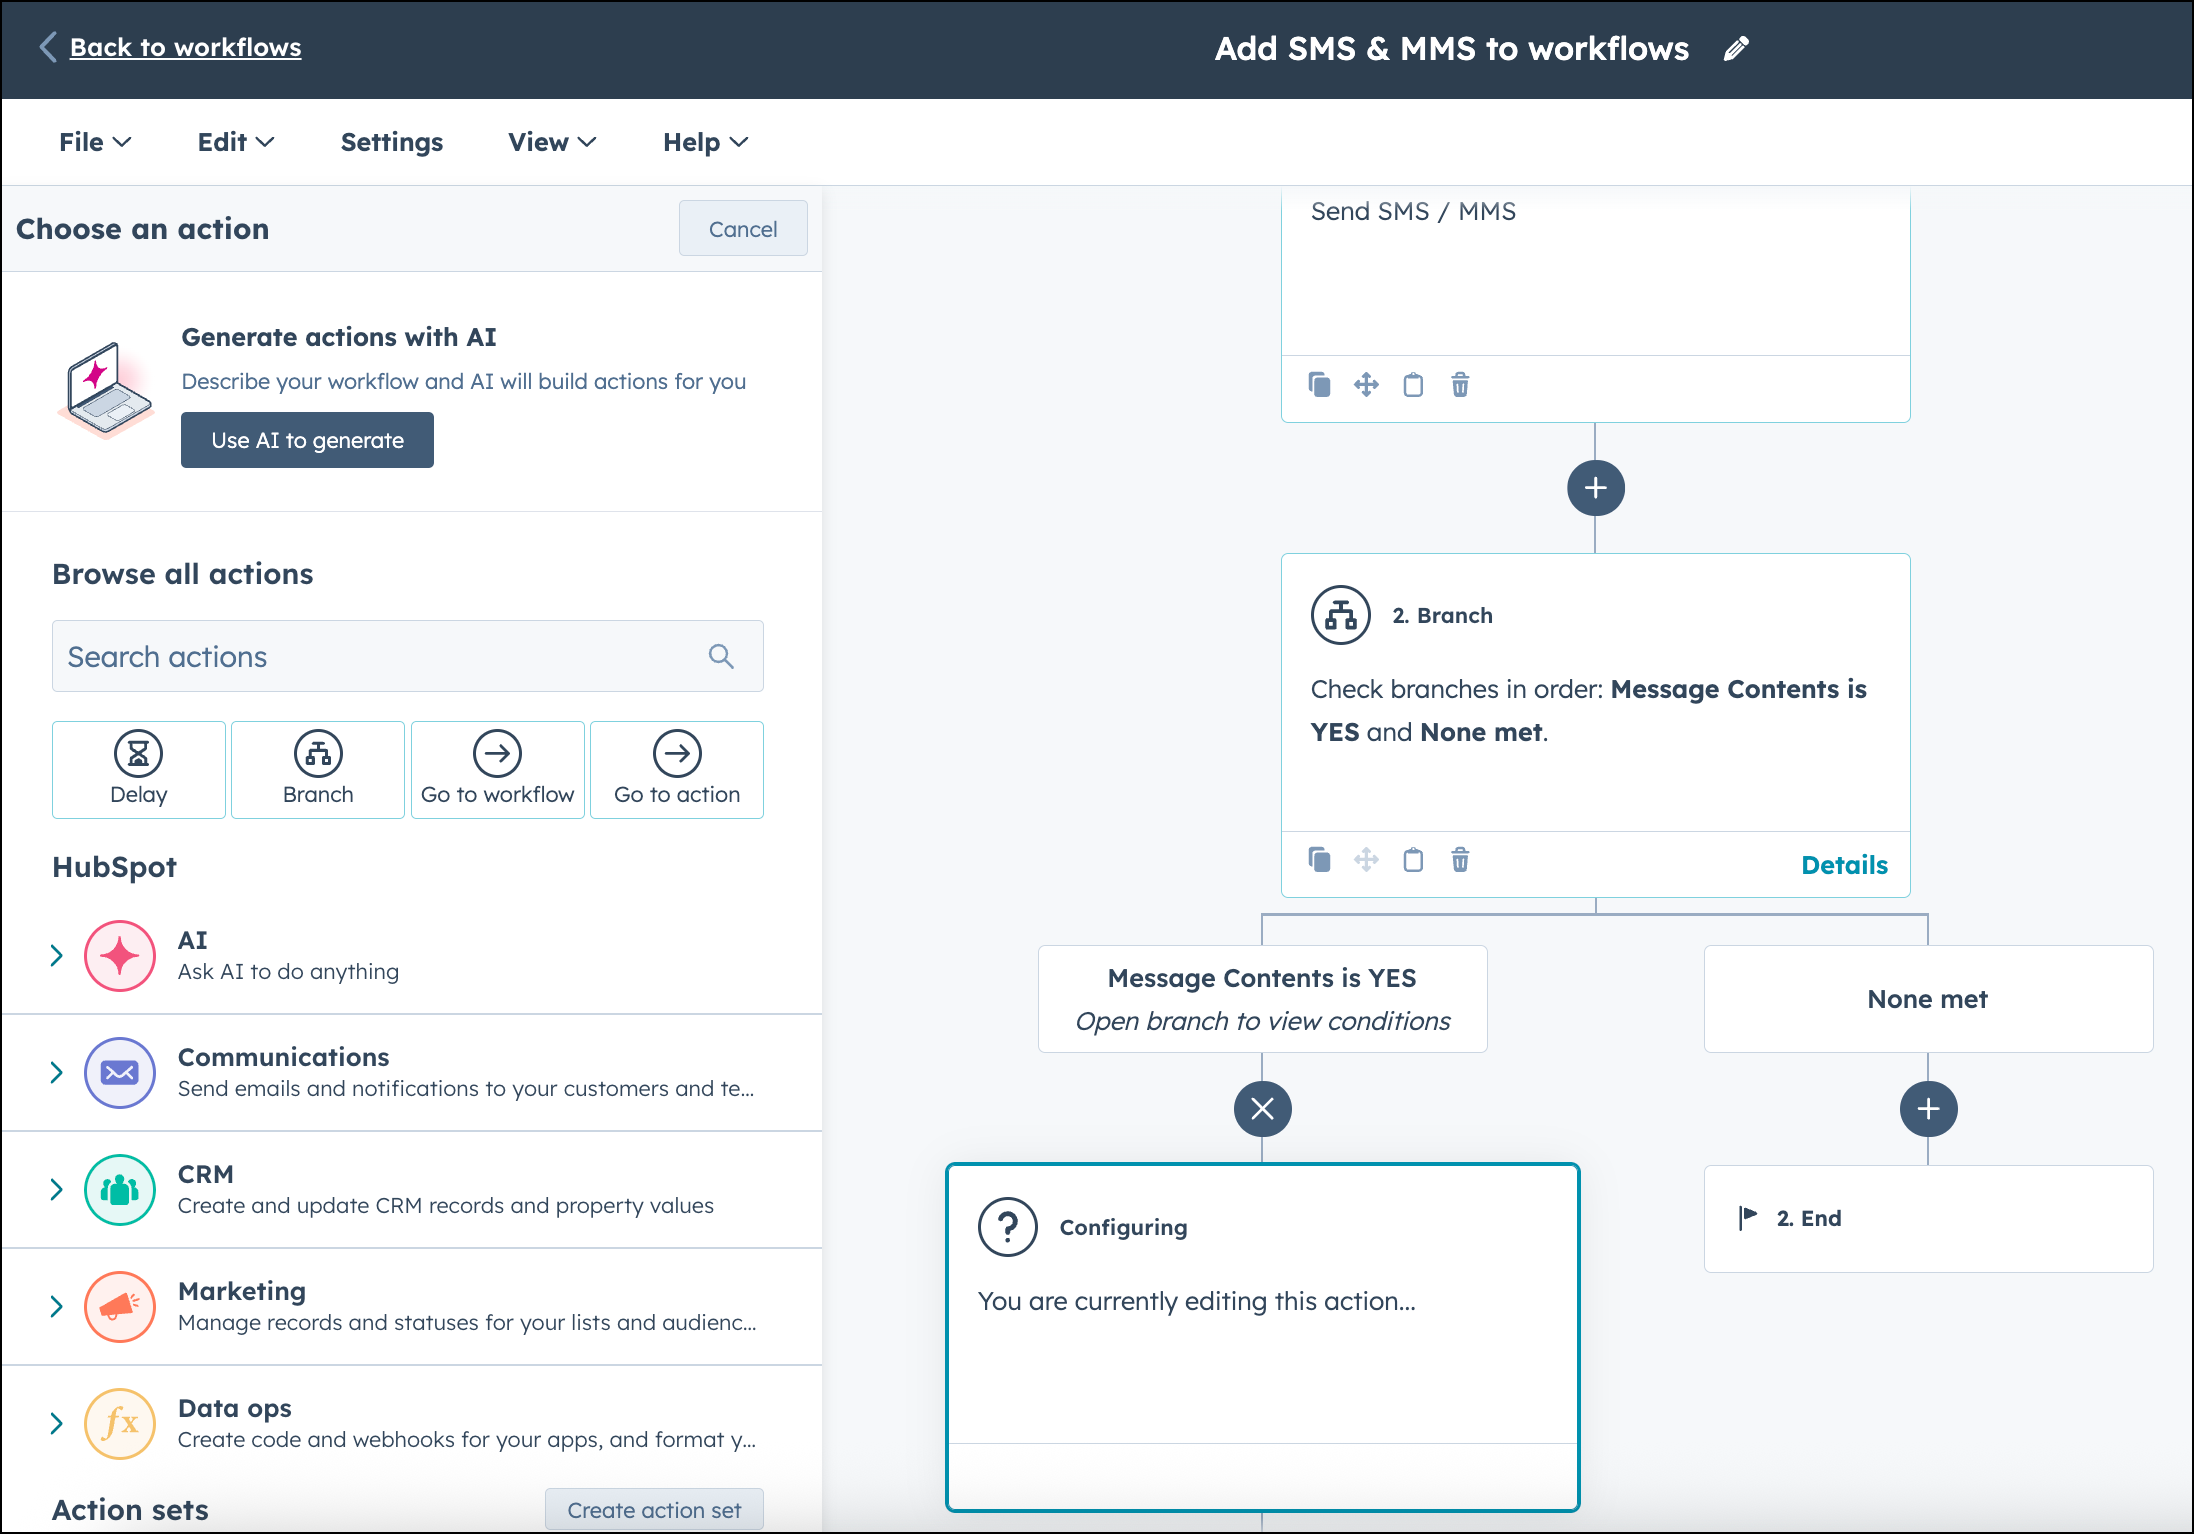Image resolution: width=2194 pixels, height=1534 pixels.
Task: Clone the Send SMS / MMS action
Action: point(1320,384)
